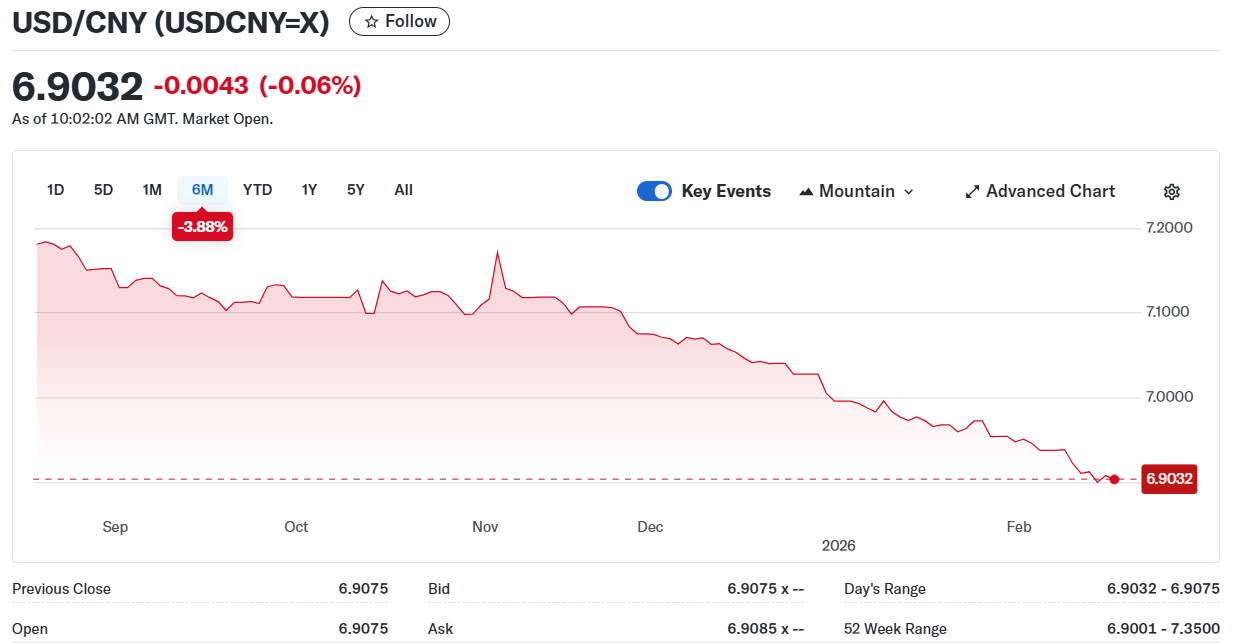Toggle the Key Events switch off
1233x643 pixels.
coord(654,191)
